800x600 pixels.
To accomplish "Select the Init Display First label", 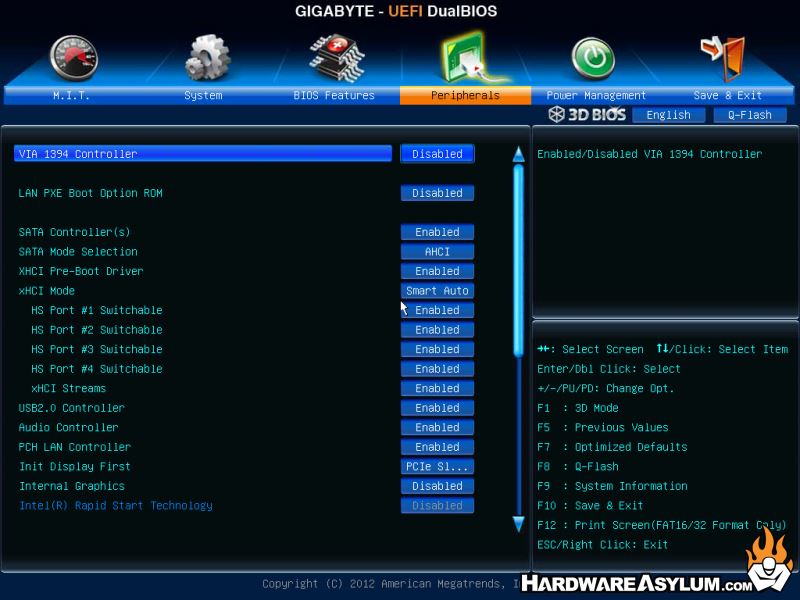I will (74, 466).
